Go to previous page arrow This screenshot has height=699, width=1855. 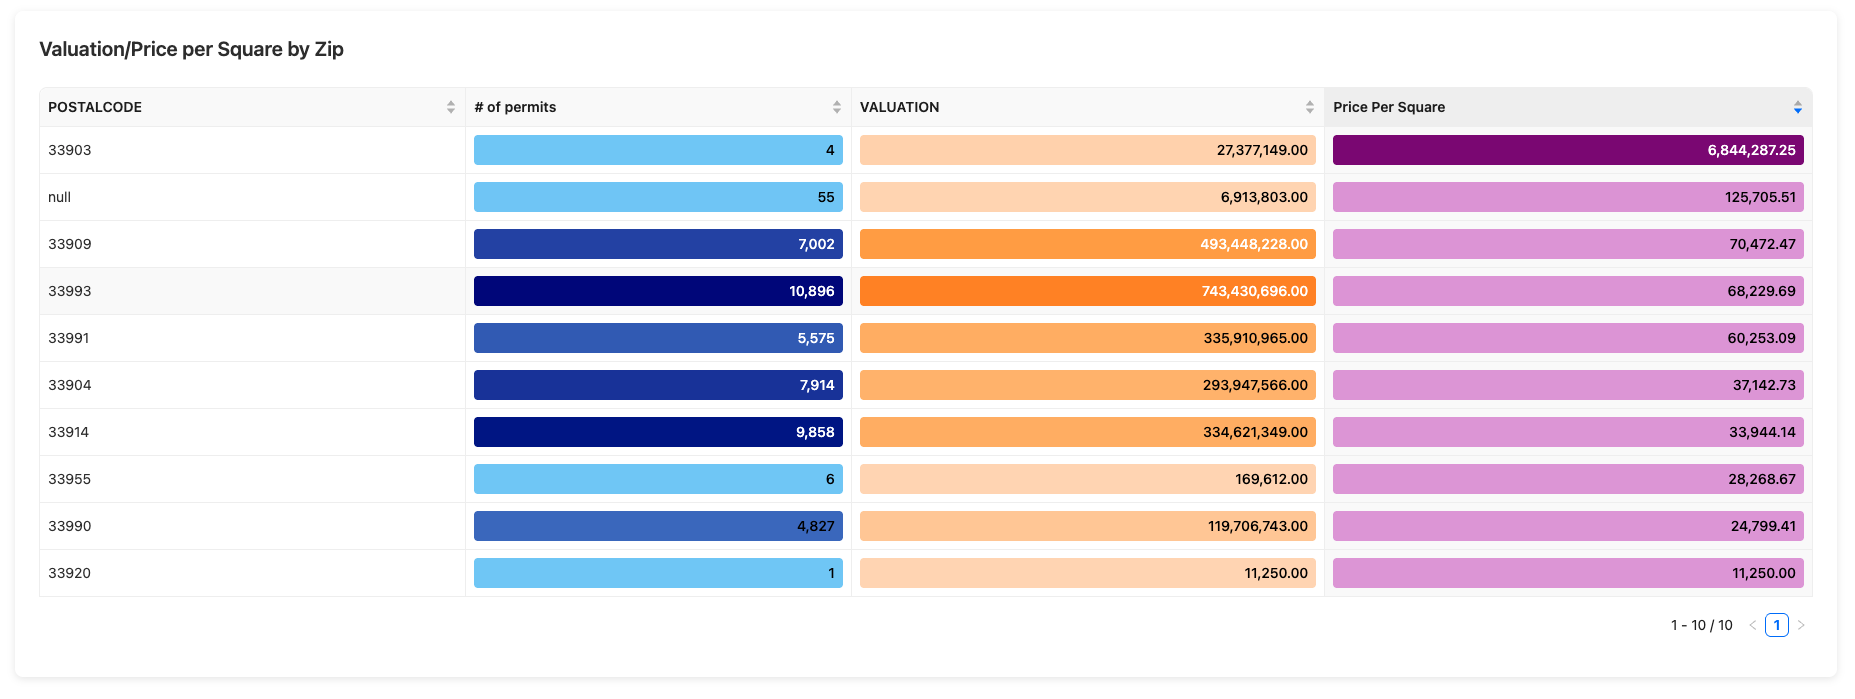tap(1752, 625)
